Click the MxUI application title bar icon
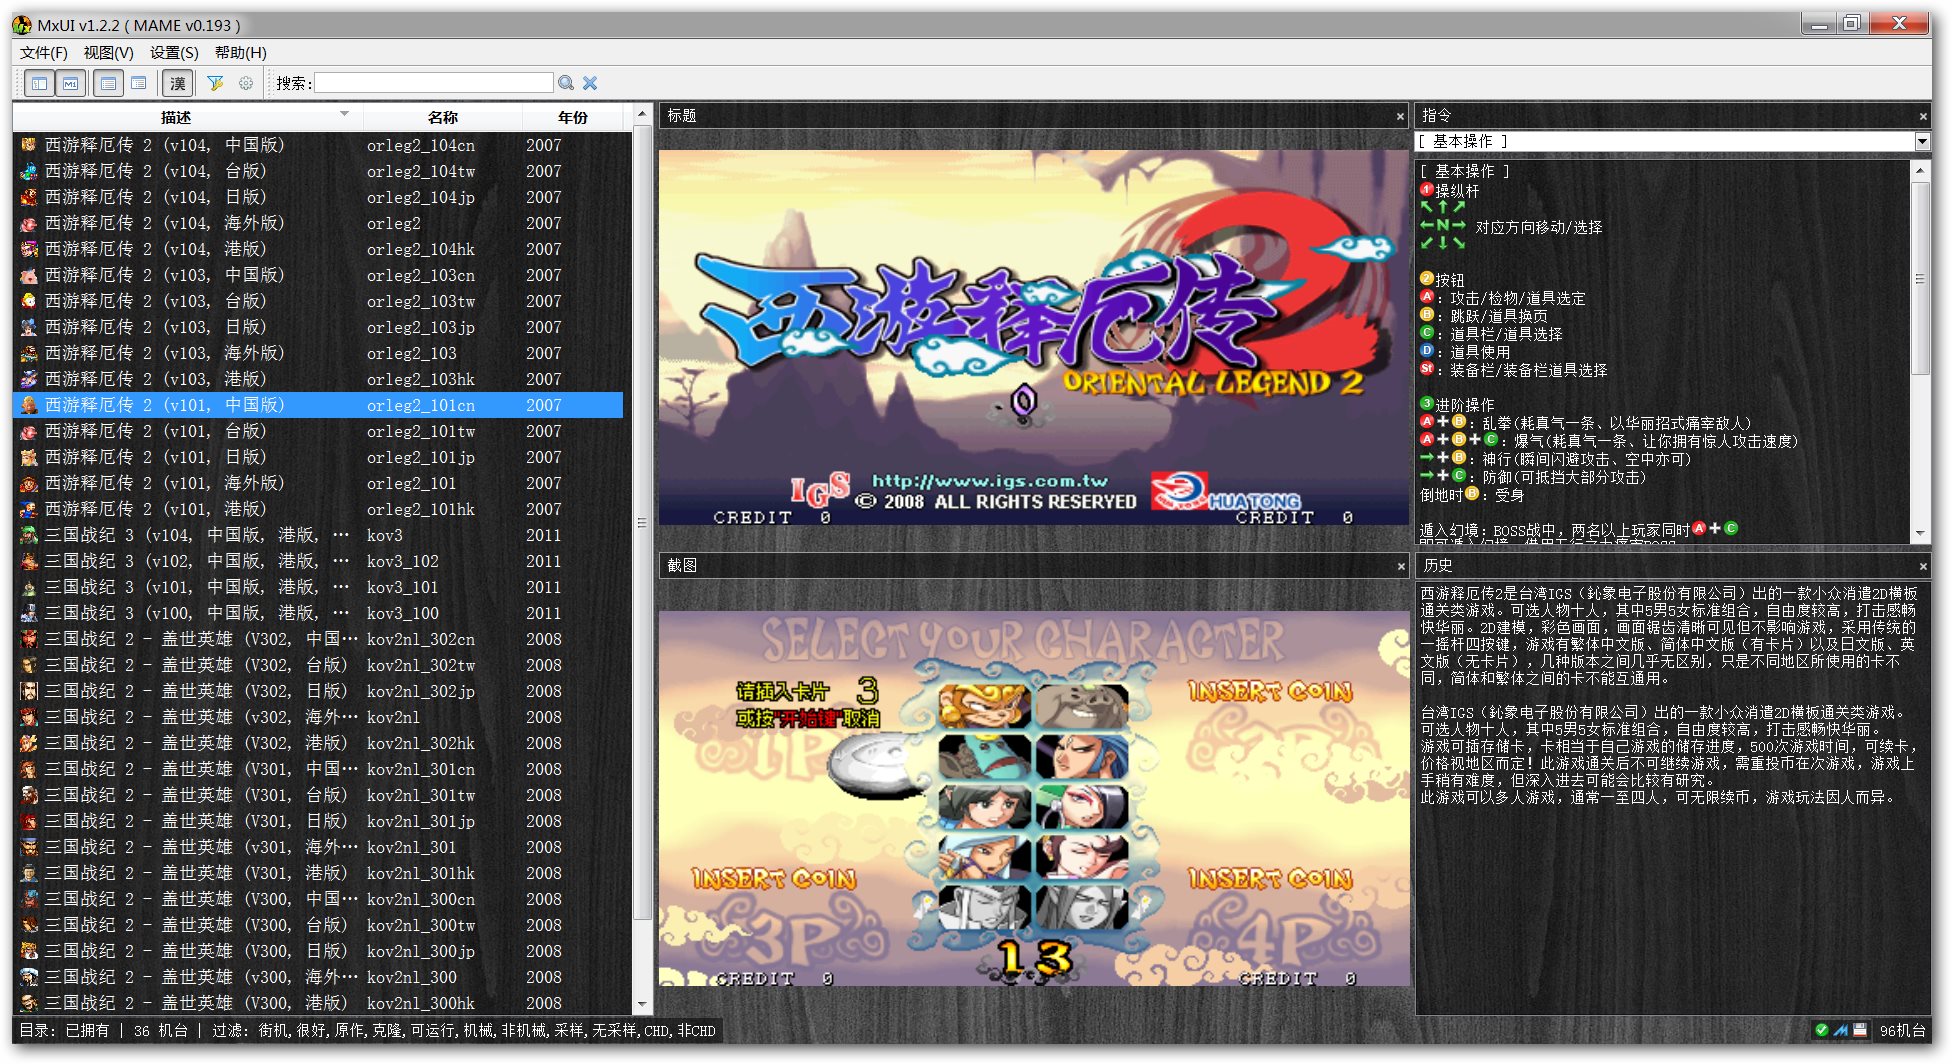This screenshot has width=1952, height=1064. pyautogui.click(x=22, y=25)
